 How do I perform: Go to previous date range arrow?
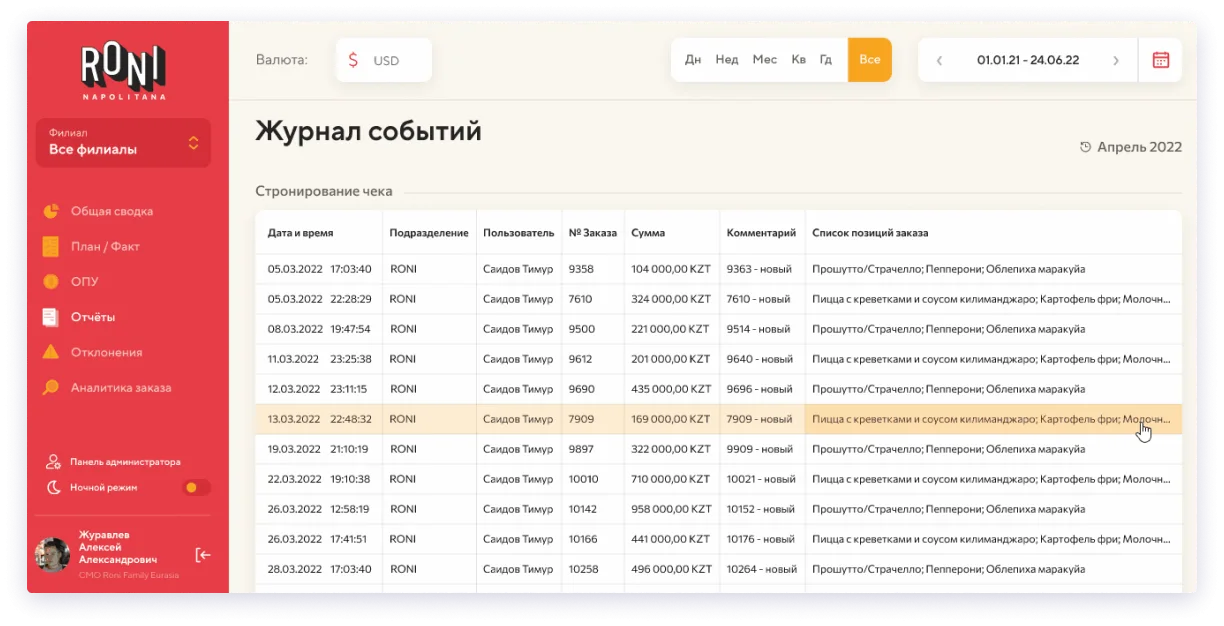pyautogui.click(x=939, y=60)
